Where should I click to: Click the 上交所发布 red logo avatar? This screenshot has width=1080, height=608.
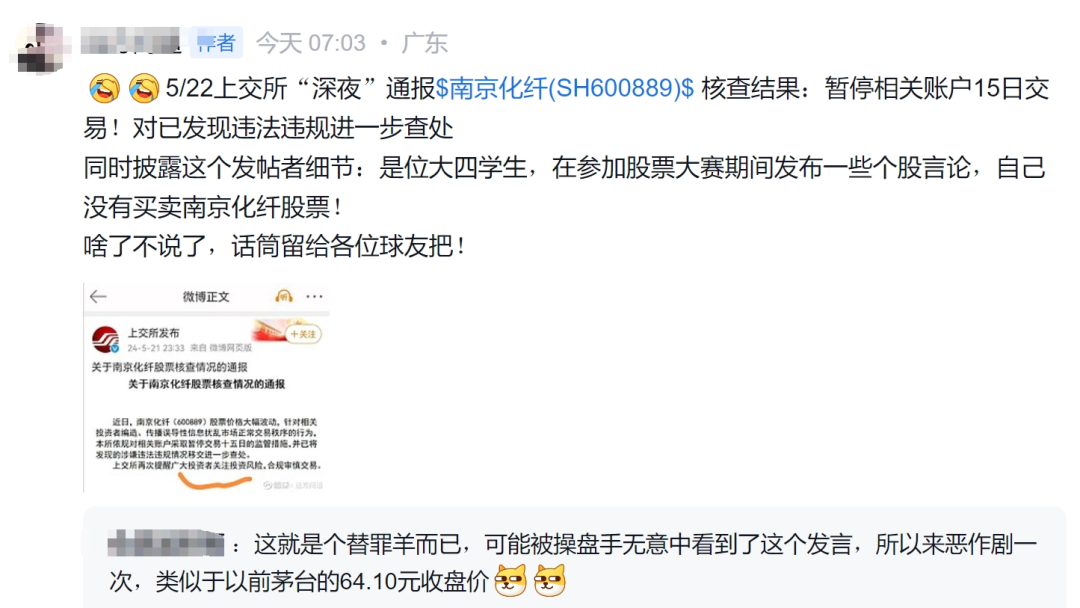[106, 339]
